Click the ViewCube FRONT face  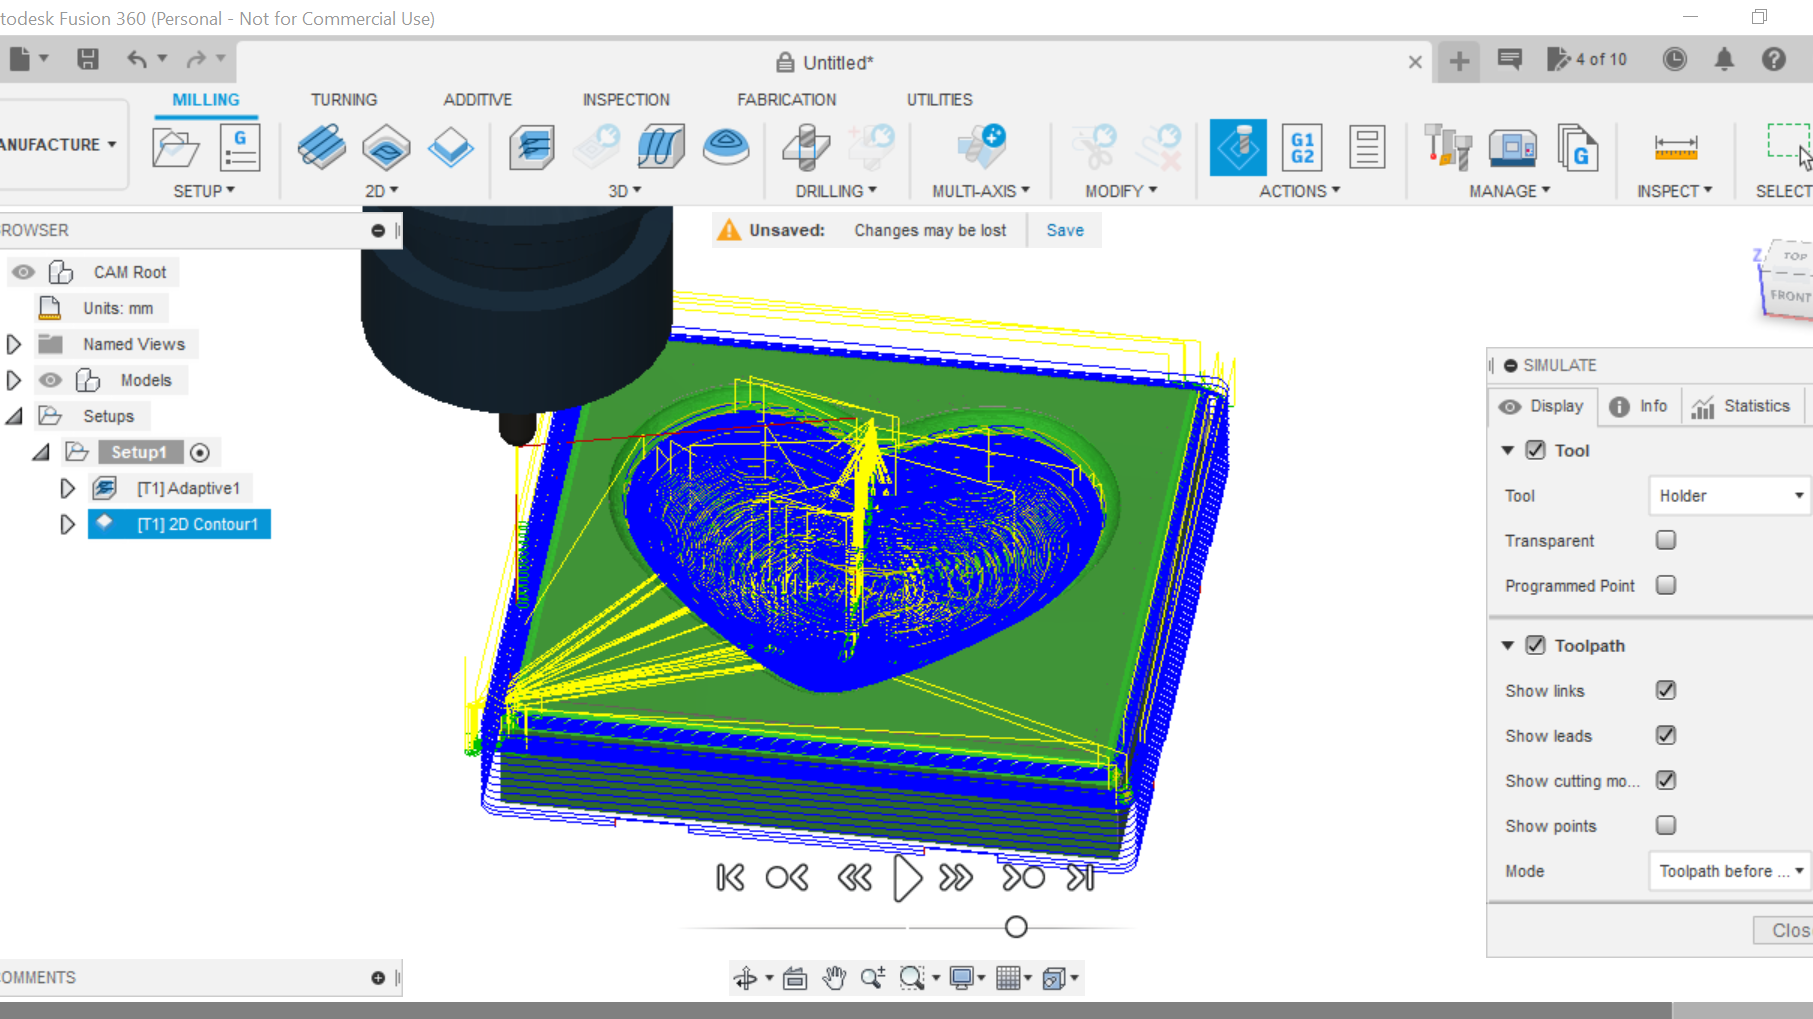click(x=1790, y=296)
